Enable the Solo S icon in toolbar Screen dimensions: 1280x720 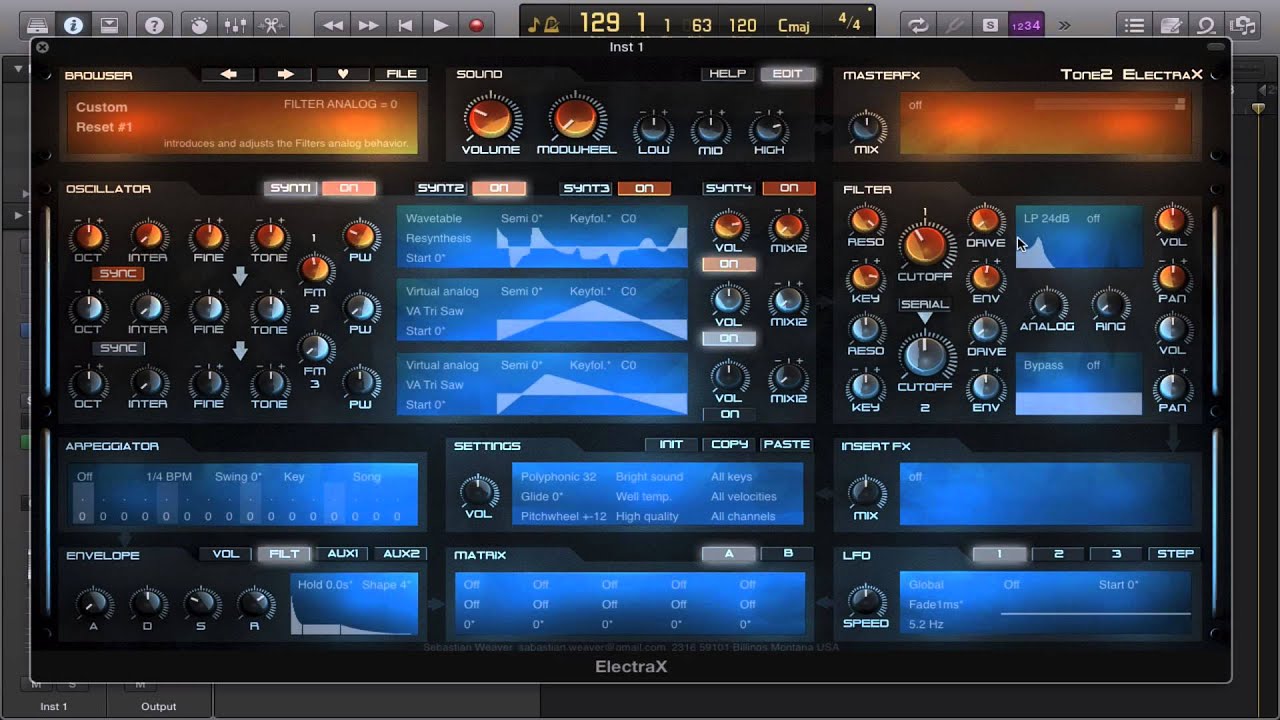click(989, 25)
